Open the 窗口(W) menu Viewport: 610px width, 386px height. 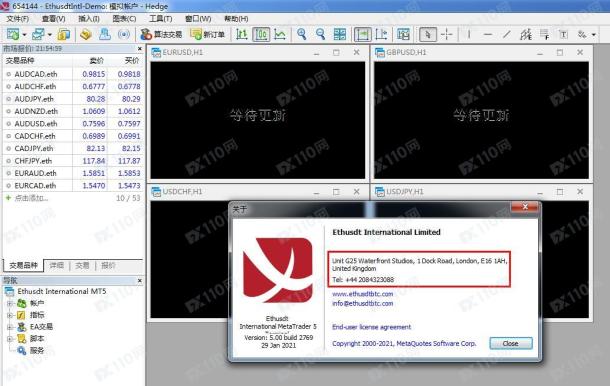(x=198, y=19)
